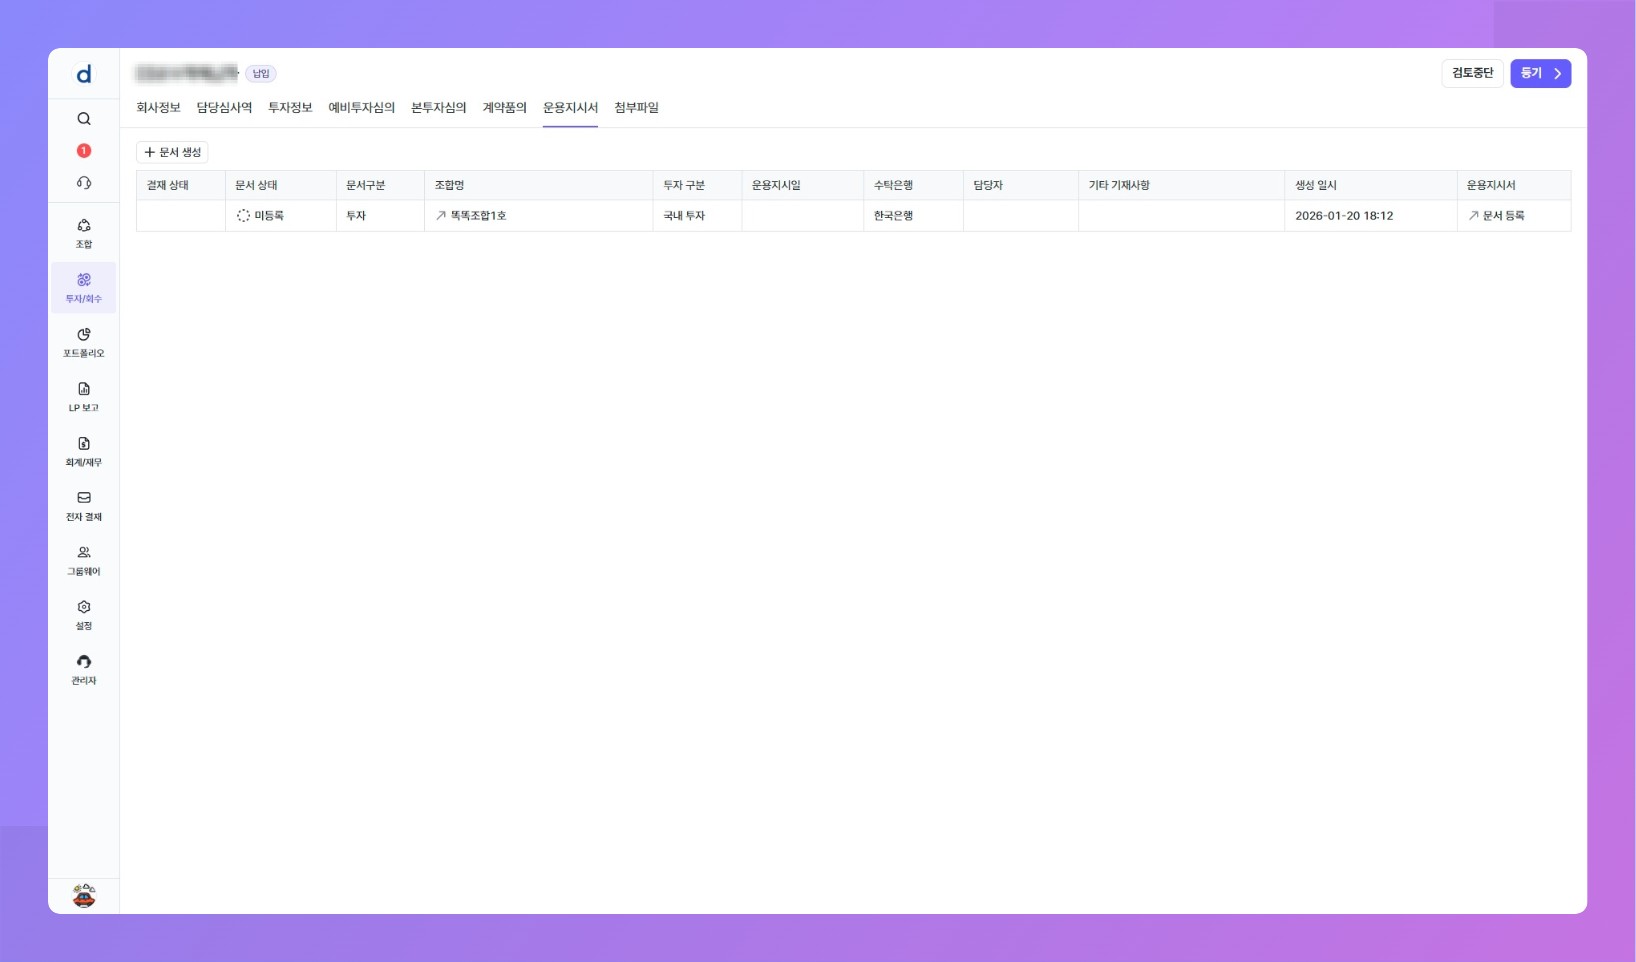1636x962 pixels.
Task: Open 회계/재무 in the sidebar
Action: (84, 451)
